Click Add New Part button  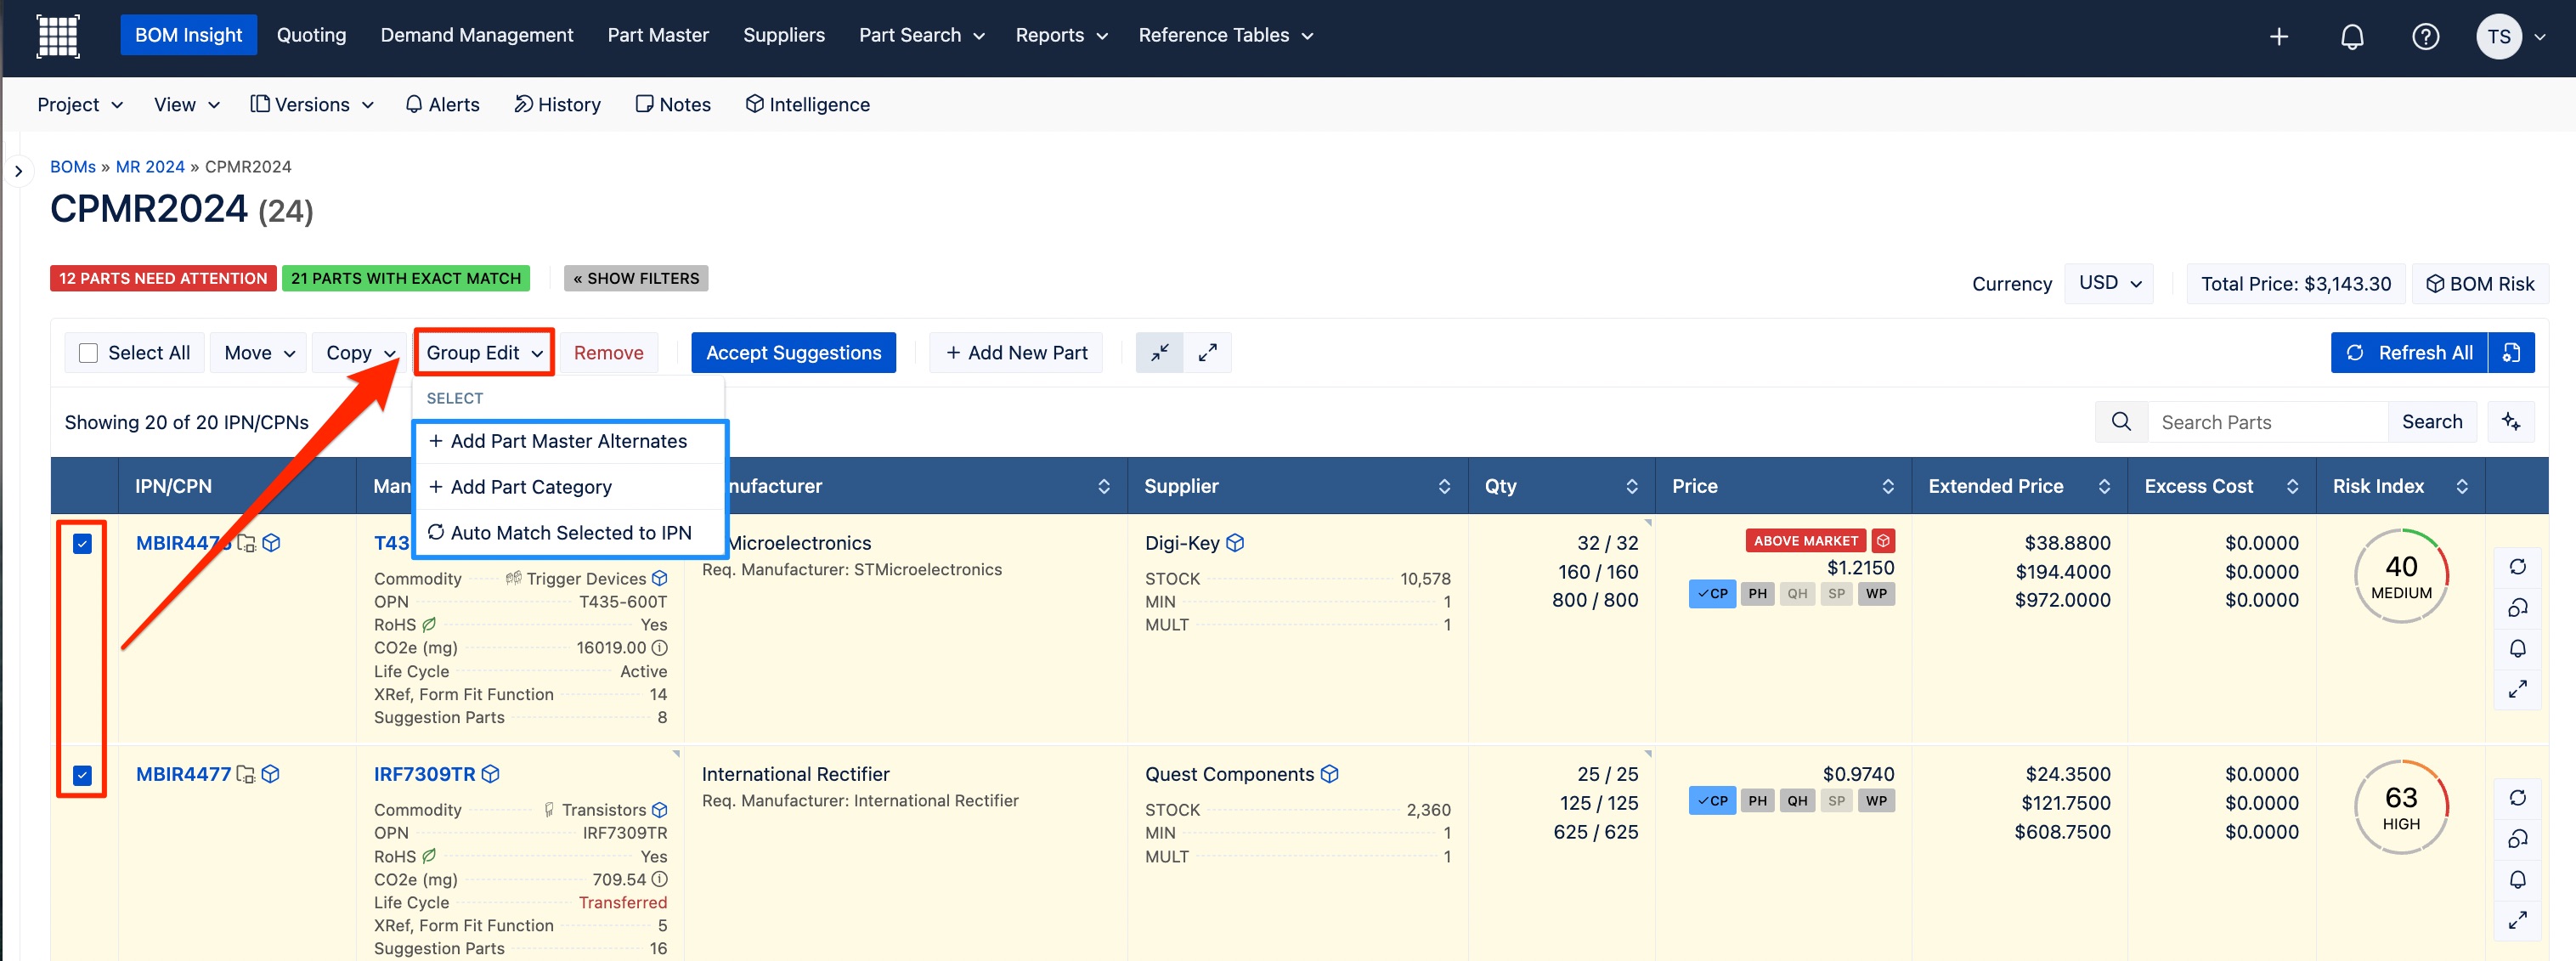pos(1016,353)
